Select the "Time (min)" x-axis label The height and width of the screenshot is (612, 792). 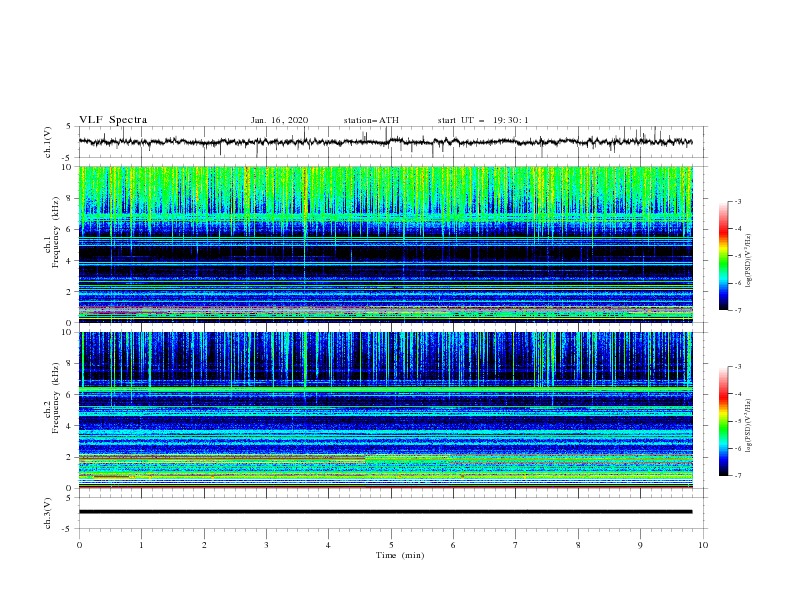tap(400, 555)
